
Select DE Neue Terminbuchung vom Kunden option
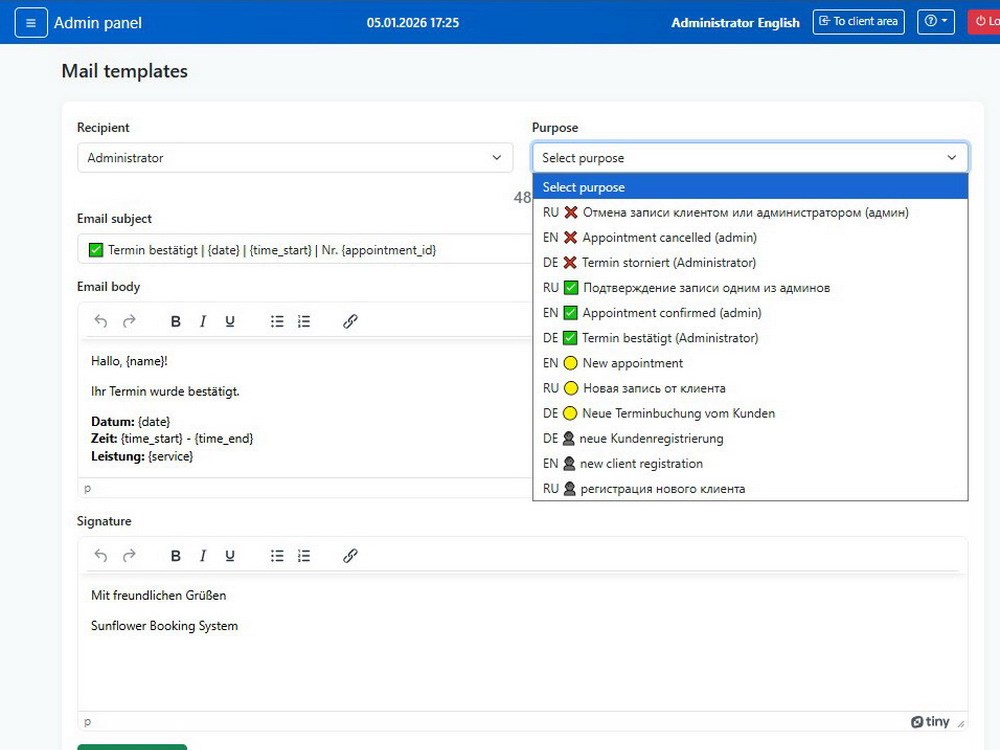pos(750,413)
